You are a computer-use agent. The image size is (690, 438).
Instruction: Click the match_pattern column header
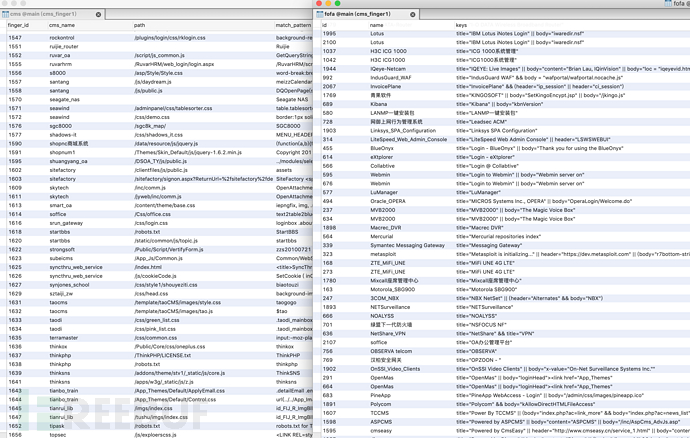pyautogui.click(x=294, y=25)
